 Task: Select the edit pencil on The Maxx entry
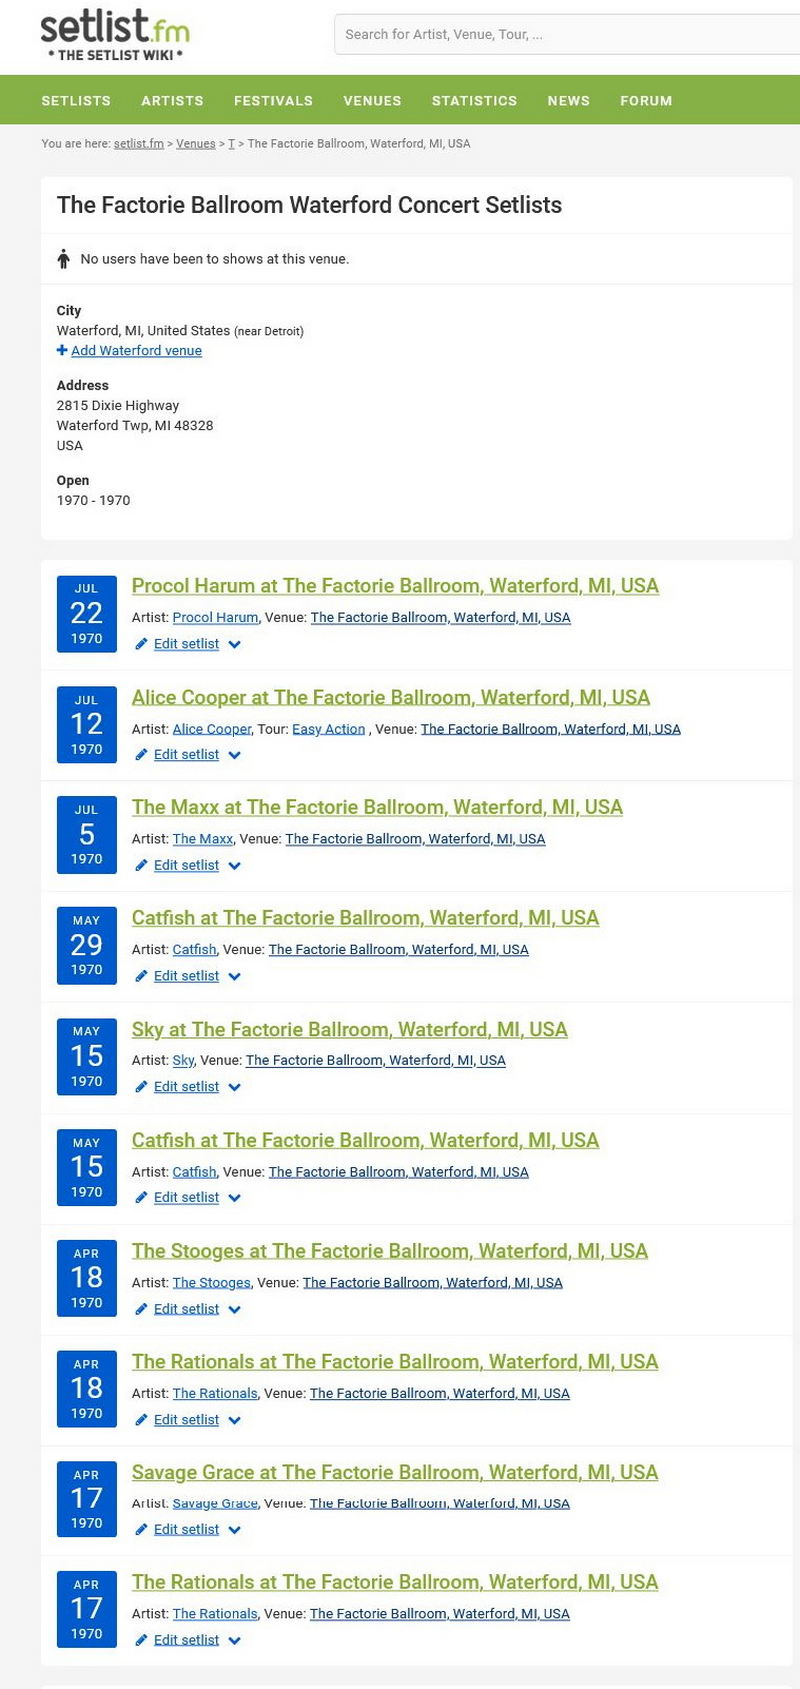pyautogui.click(x=141, y=865)
